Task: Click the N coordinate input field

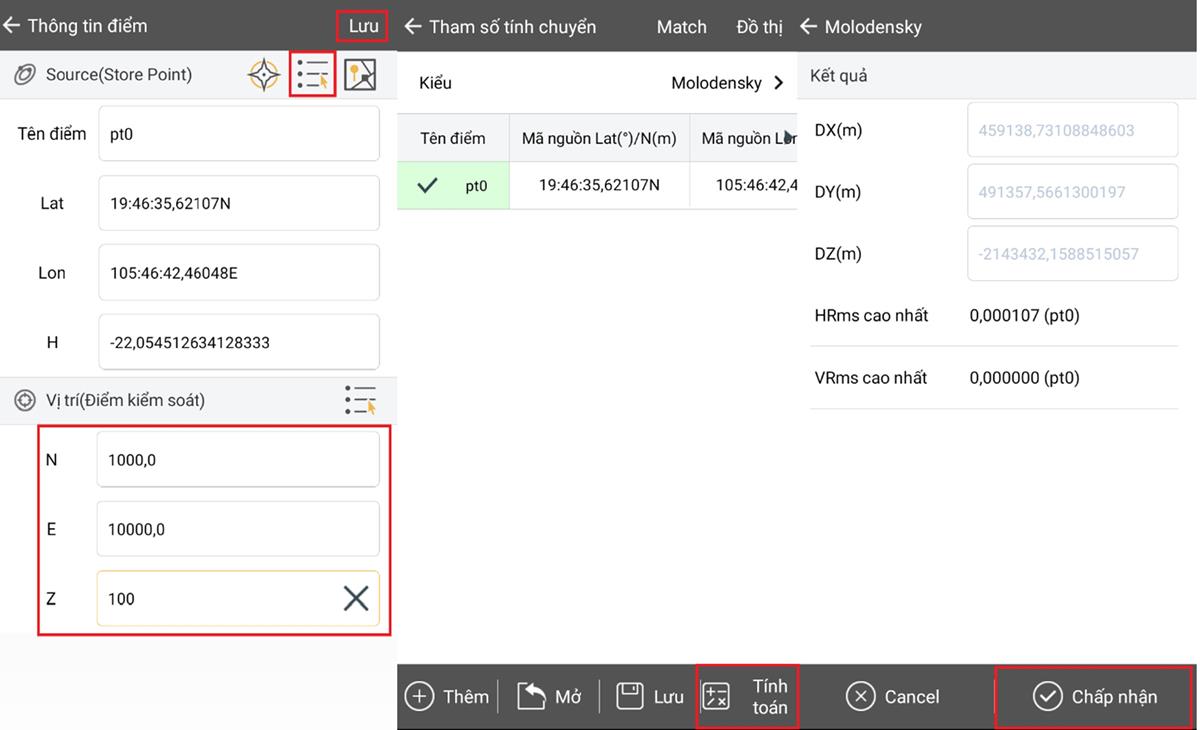Action: tap(238, 460)
